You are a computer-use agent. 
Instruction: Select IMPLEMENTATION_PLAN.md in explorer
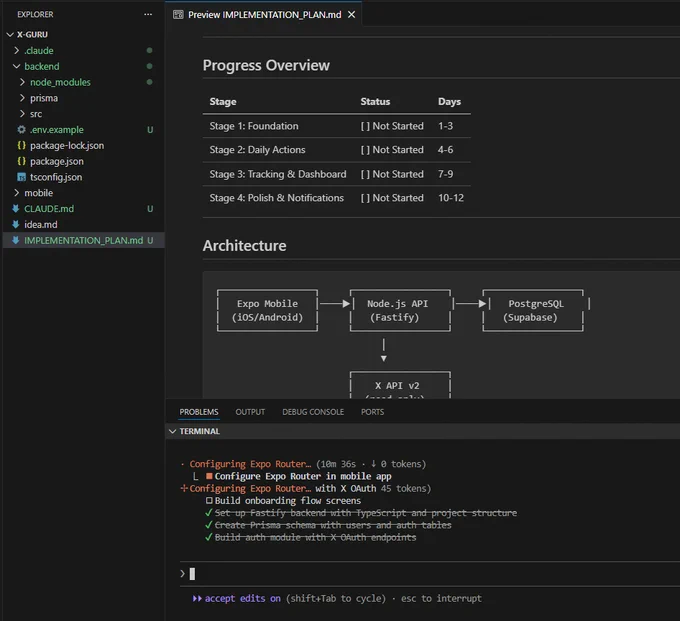[x=83, y=240]
